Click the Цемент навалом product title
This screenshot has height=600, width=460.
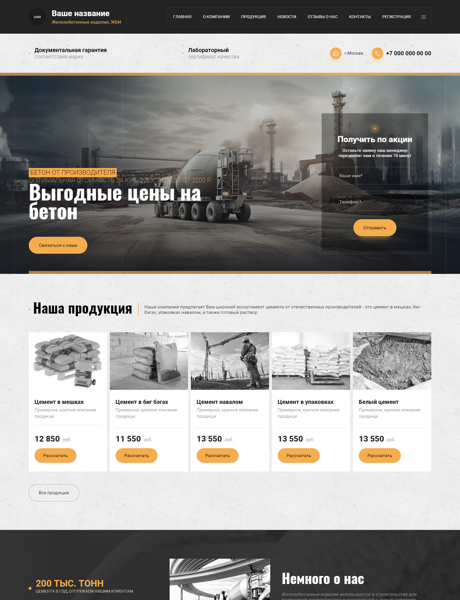[220, 402]
